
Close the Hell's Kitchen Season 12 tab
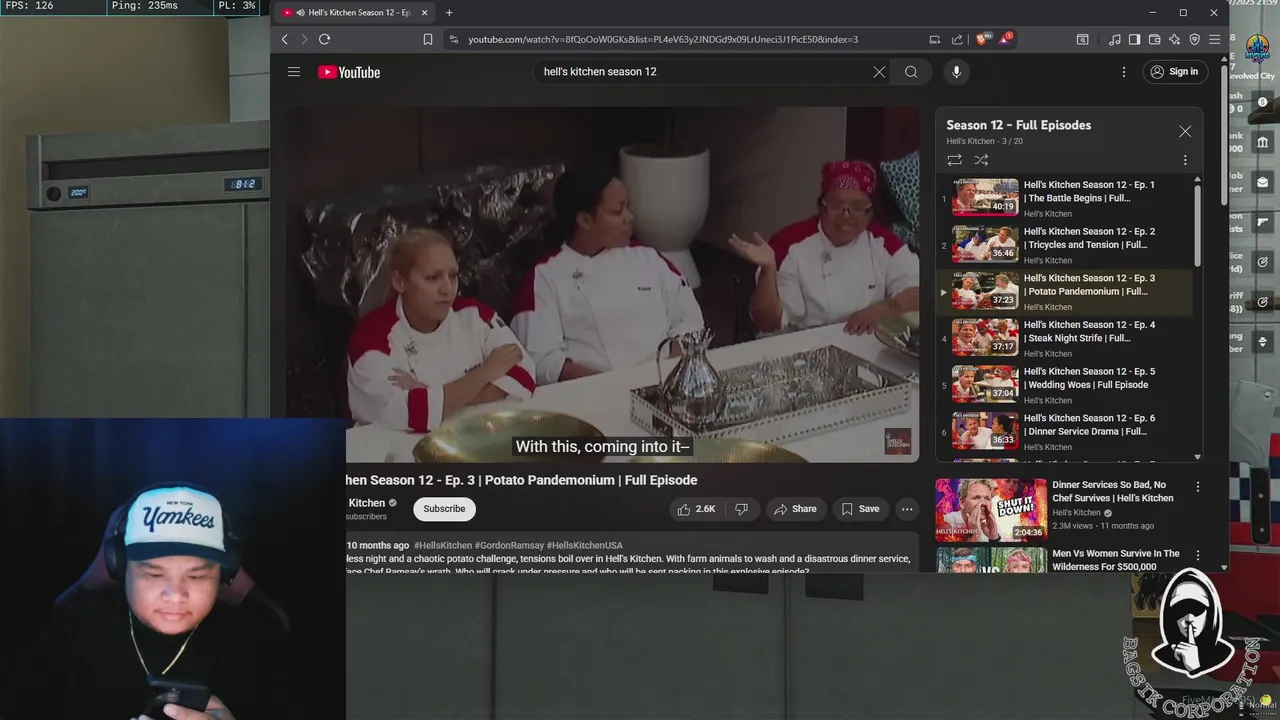coord(425,12)
